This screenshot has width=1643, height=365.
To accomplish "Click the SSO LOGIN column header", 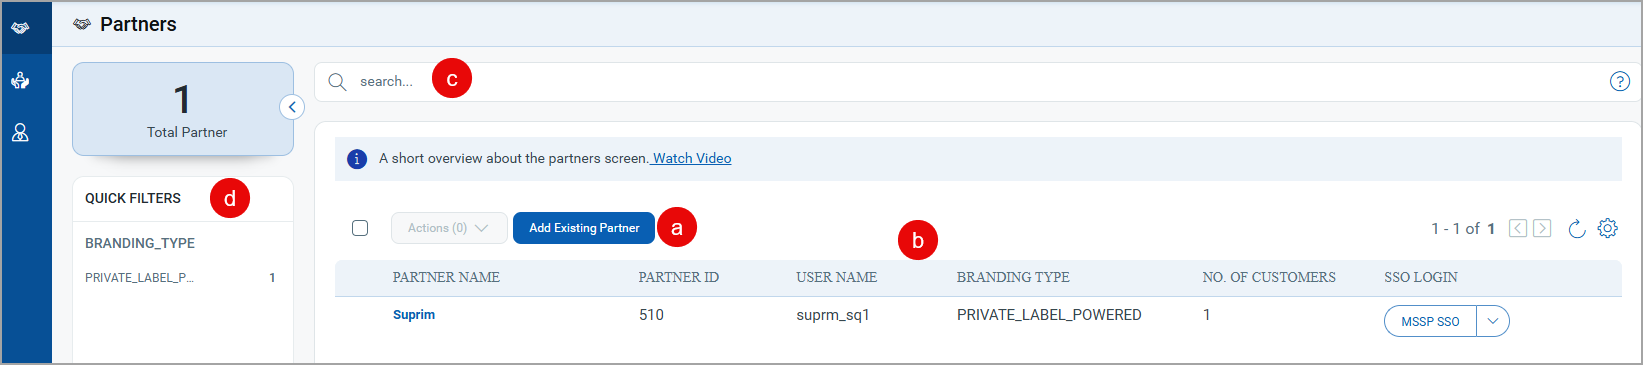I will (x=1421, y=277).
